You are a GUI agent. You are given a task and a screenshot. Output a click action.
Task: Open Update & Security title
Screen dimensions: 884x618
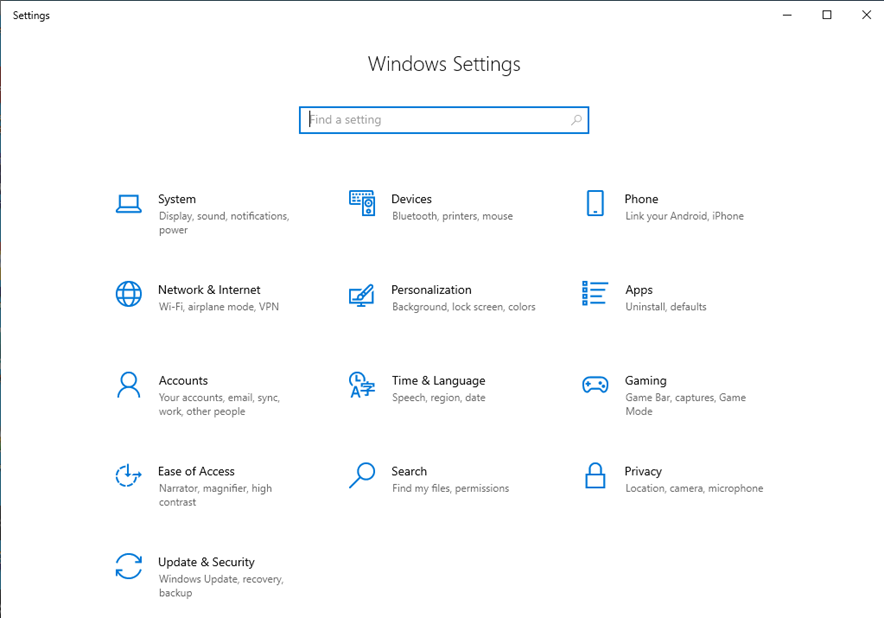pos(206,563)
